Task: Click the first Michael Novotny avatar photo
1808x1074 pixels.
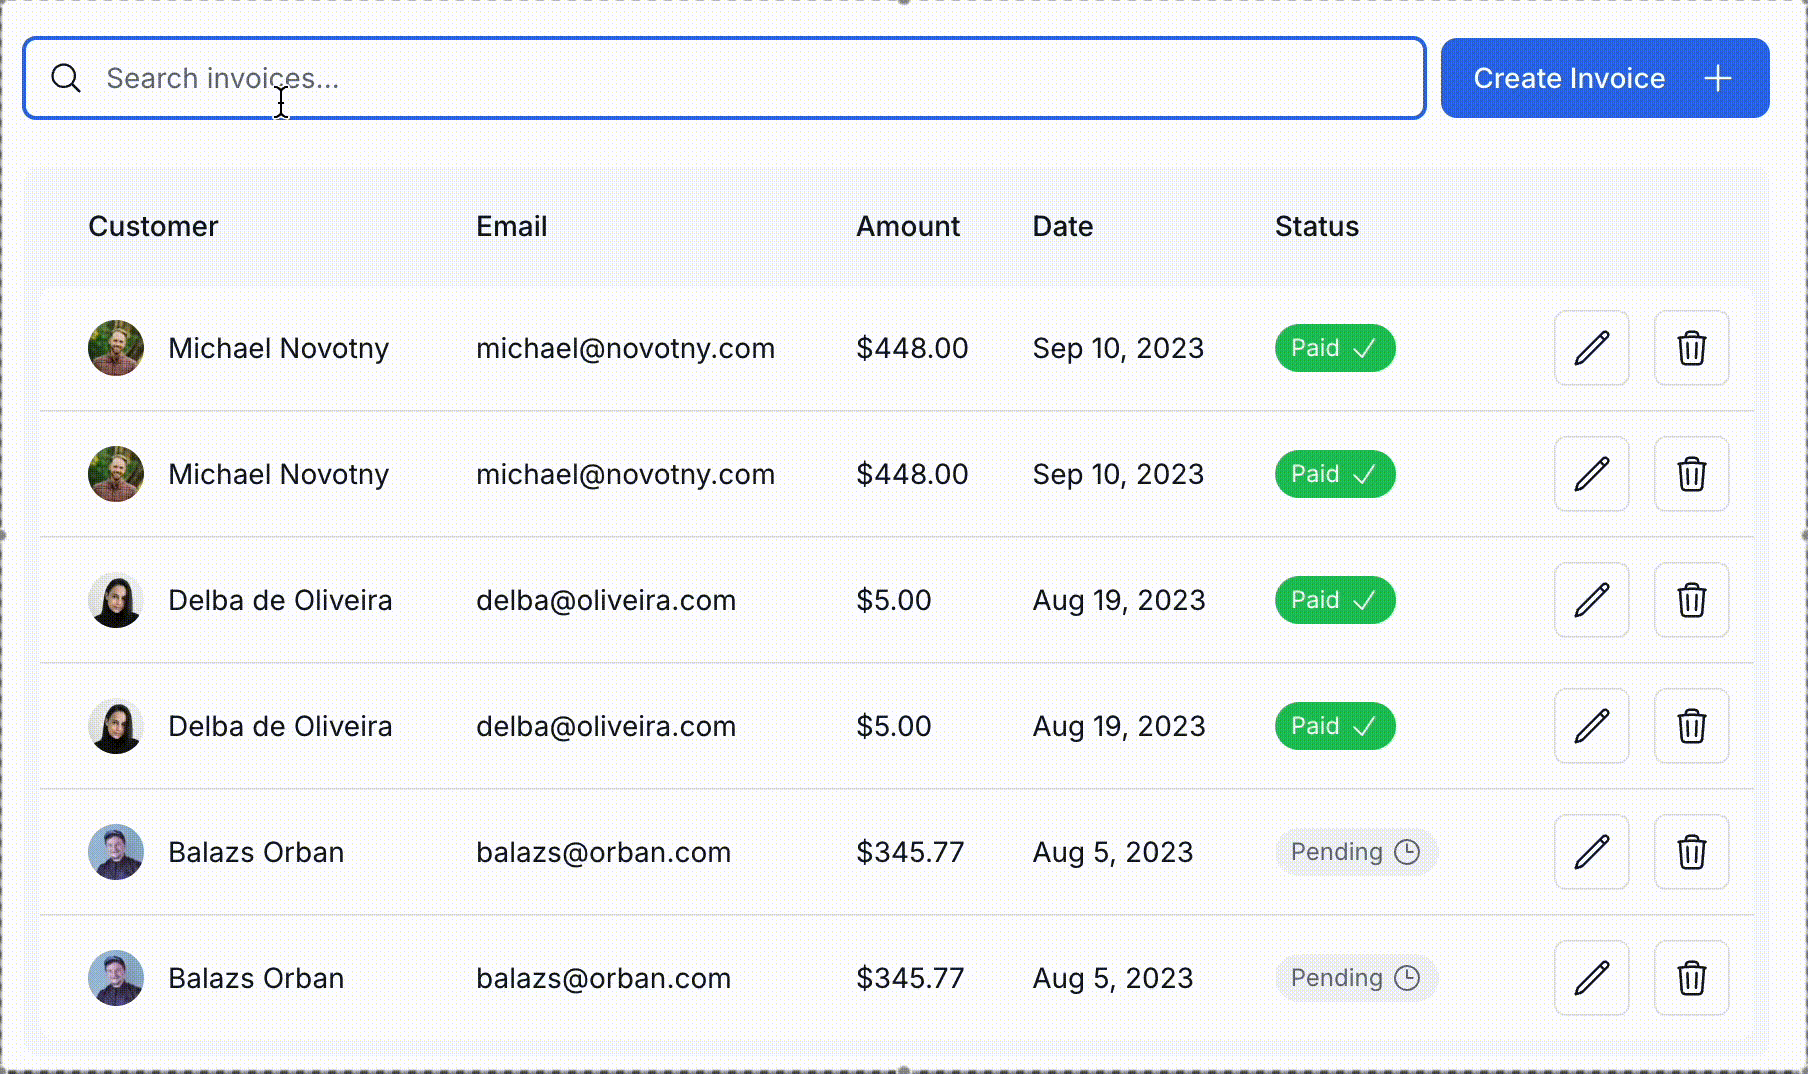Action: (x=116, y=348)
